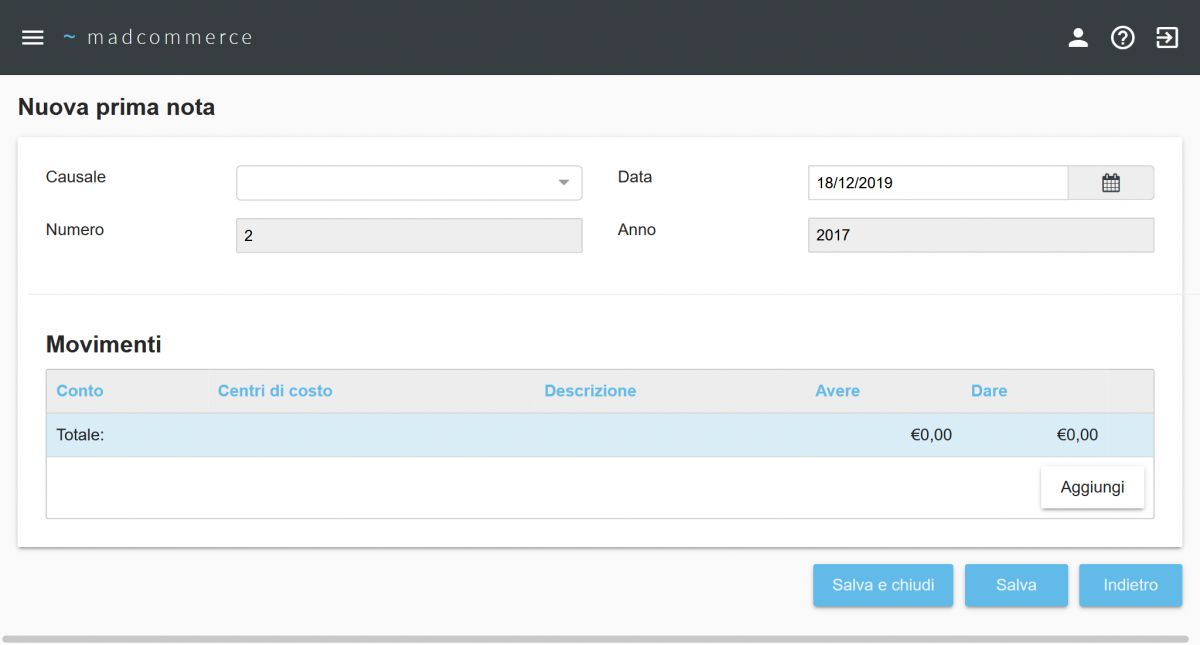Open the user profile icon
This screenshot has width=1200, height=645.
[x=1078, y=38]
